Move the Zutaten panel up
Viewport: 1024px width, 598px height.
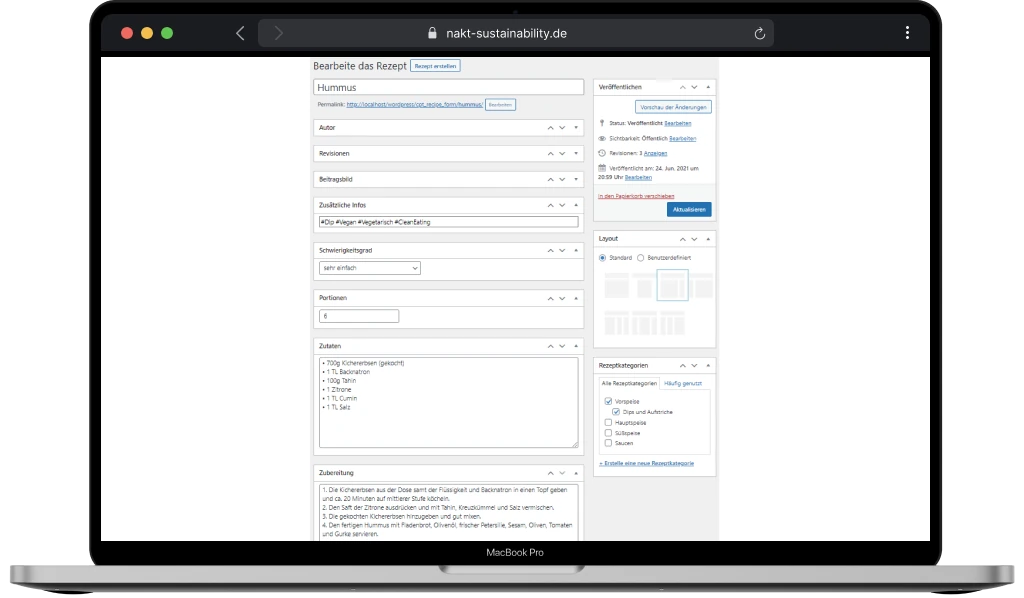coord(549,346)
